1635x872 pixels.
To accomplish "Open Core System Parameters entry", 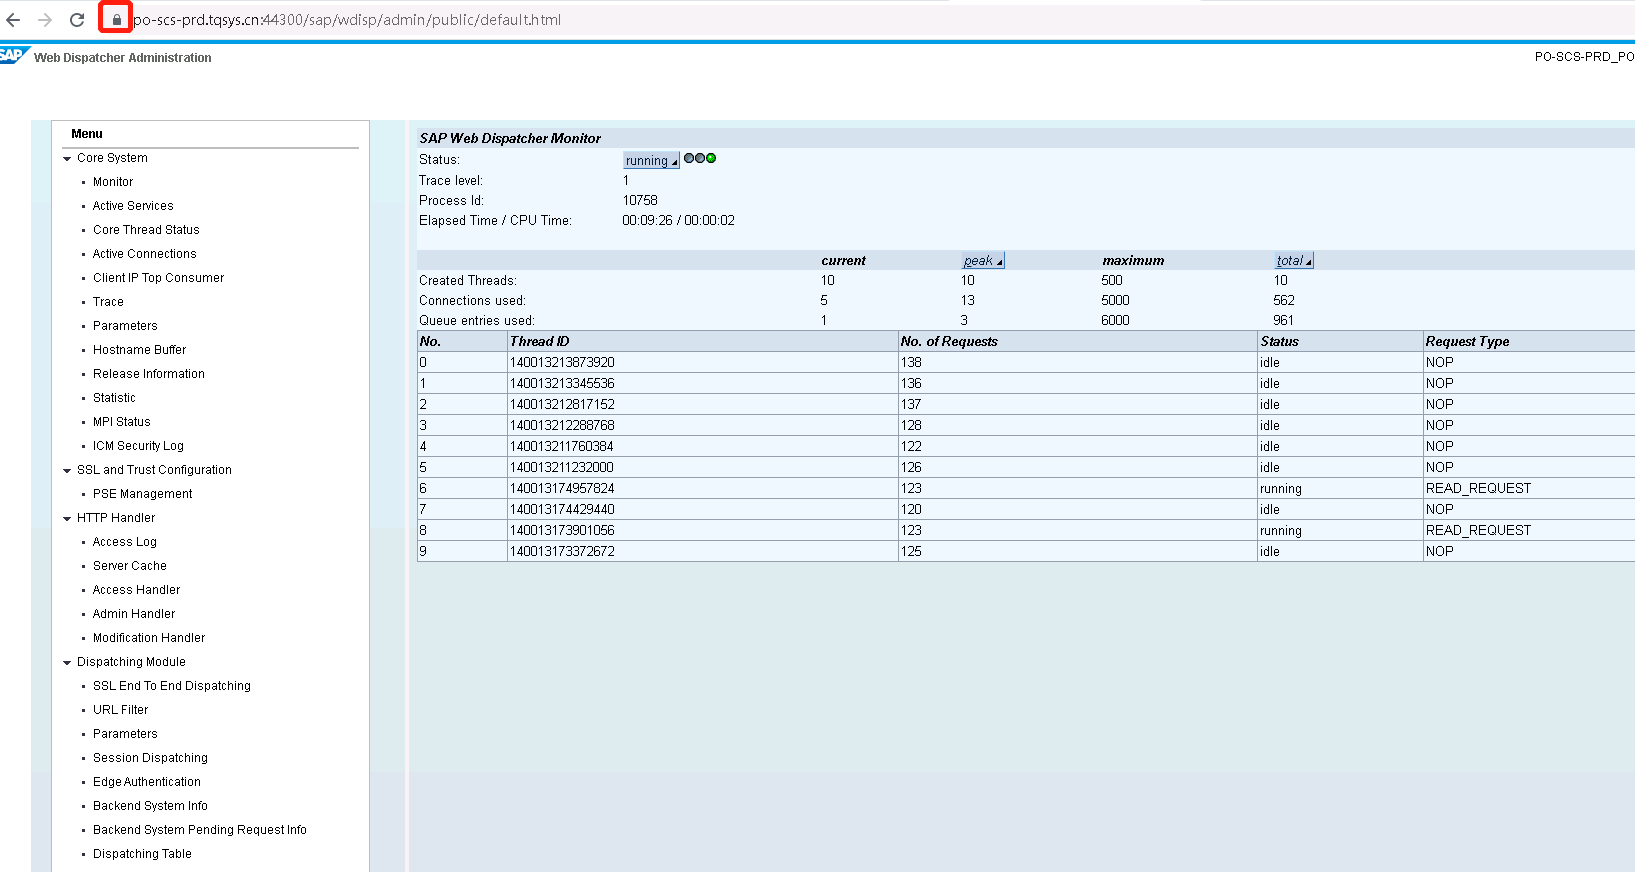I will pyautogui.click(x=125, y=326).
